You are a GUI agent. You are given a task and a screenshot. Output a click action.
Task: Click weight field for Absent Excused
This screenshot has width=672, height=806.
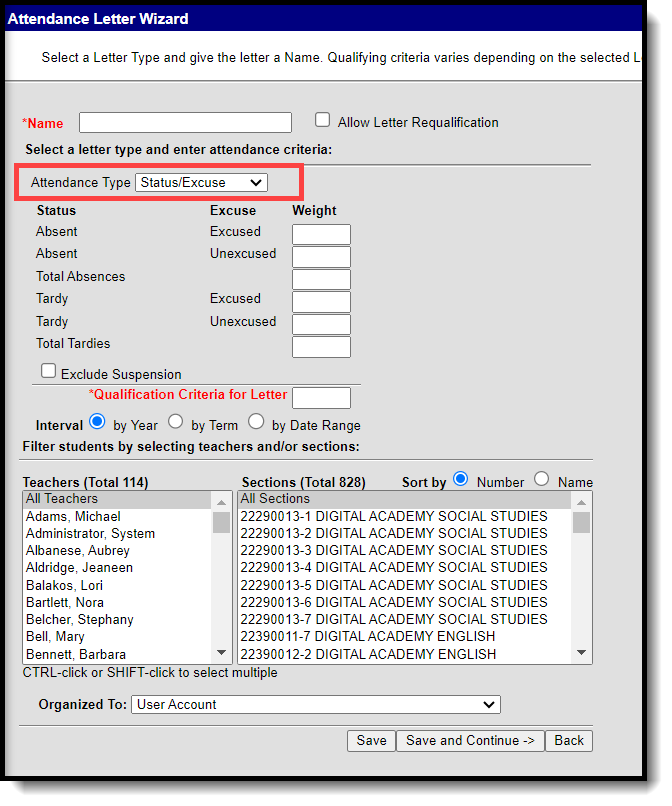(321, 234)
